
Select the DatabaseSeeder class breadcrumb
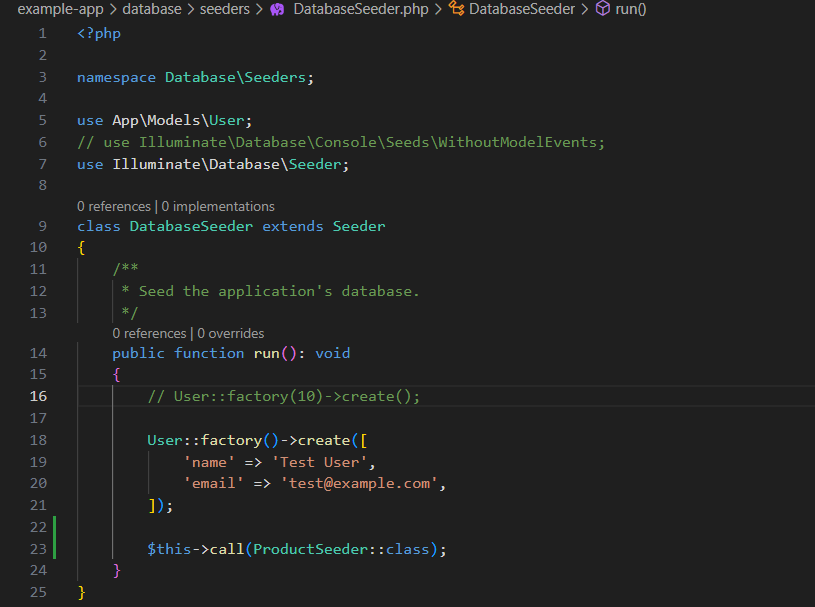pos(522,9)
